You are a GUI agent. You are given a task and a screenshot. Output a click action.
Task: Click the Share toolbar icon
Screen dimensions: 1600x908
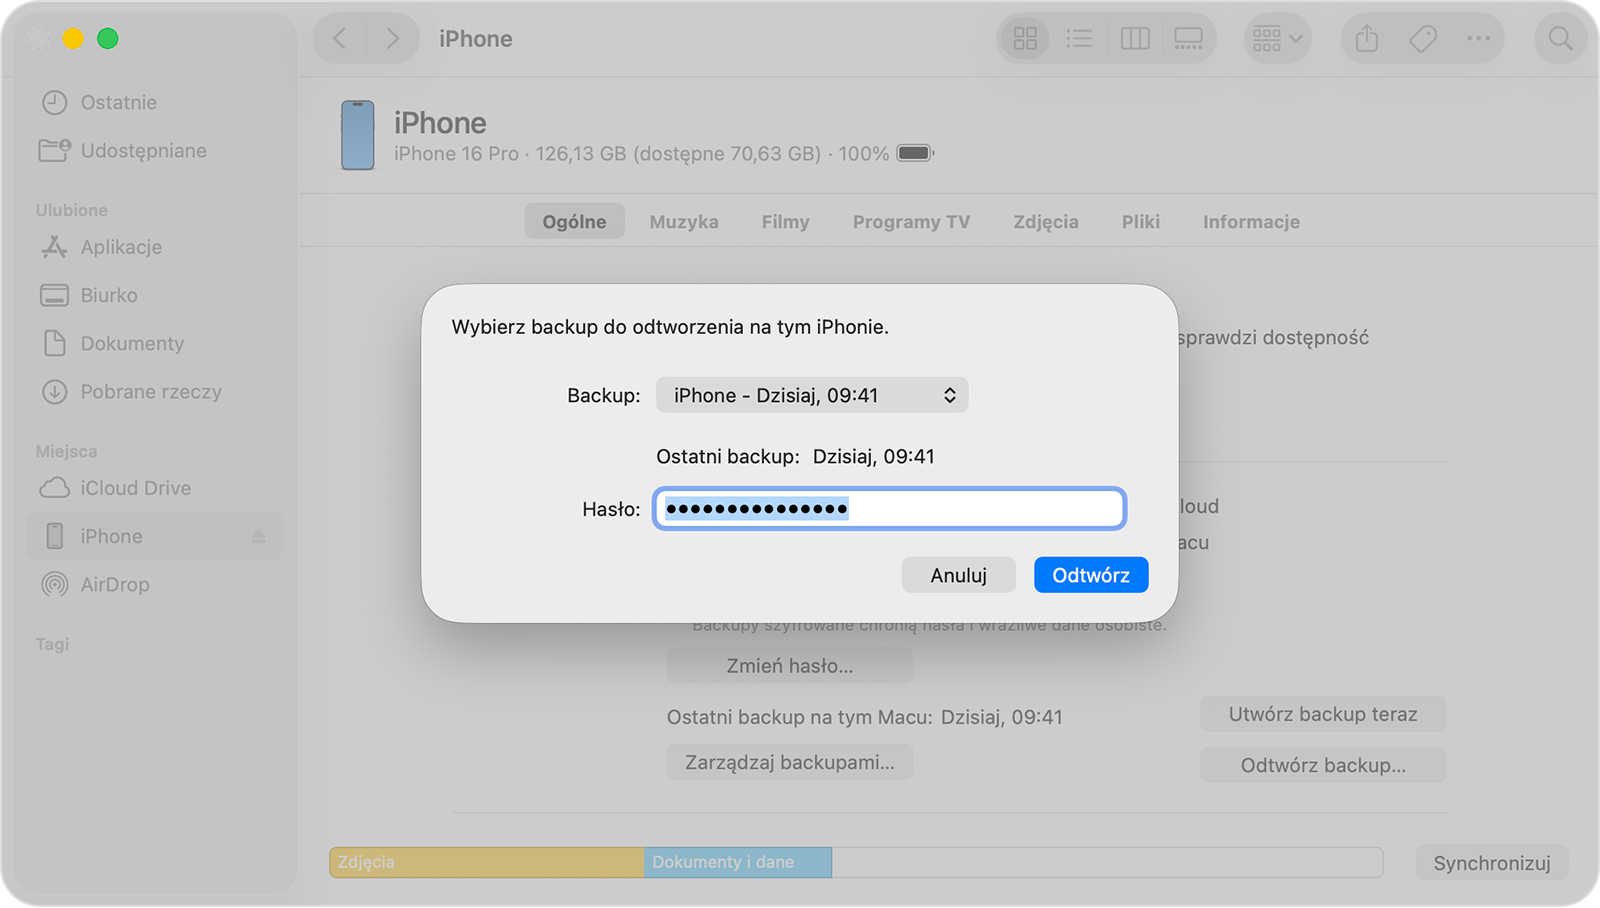point(1367,39)
